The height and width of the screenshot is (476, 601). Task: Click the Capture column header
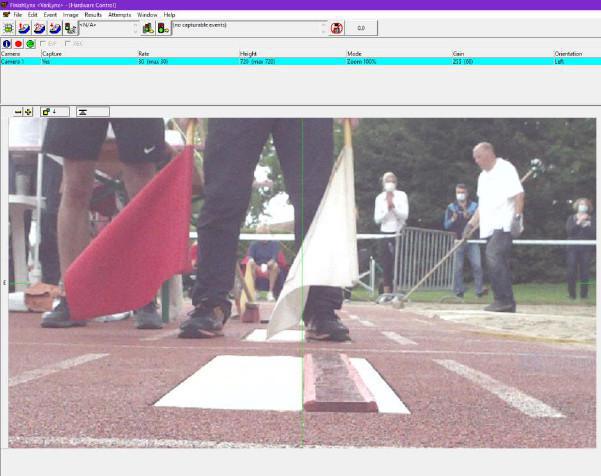click(x=89, y=54)
